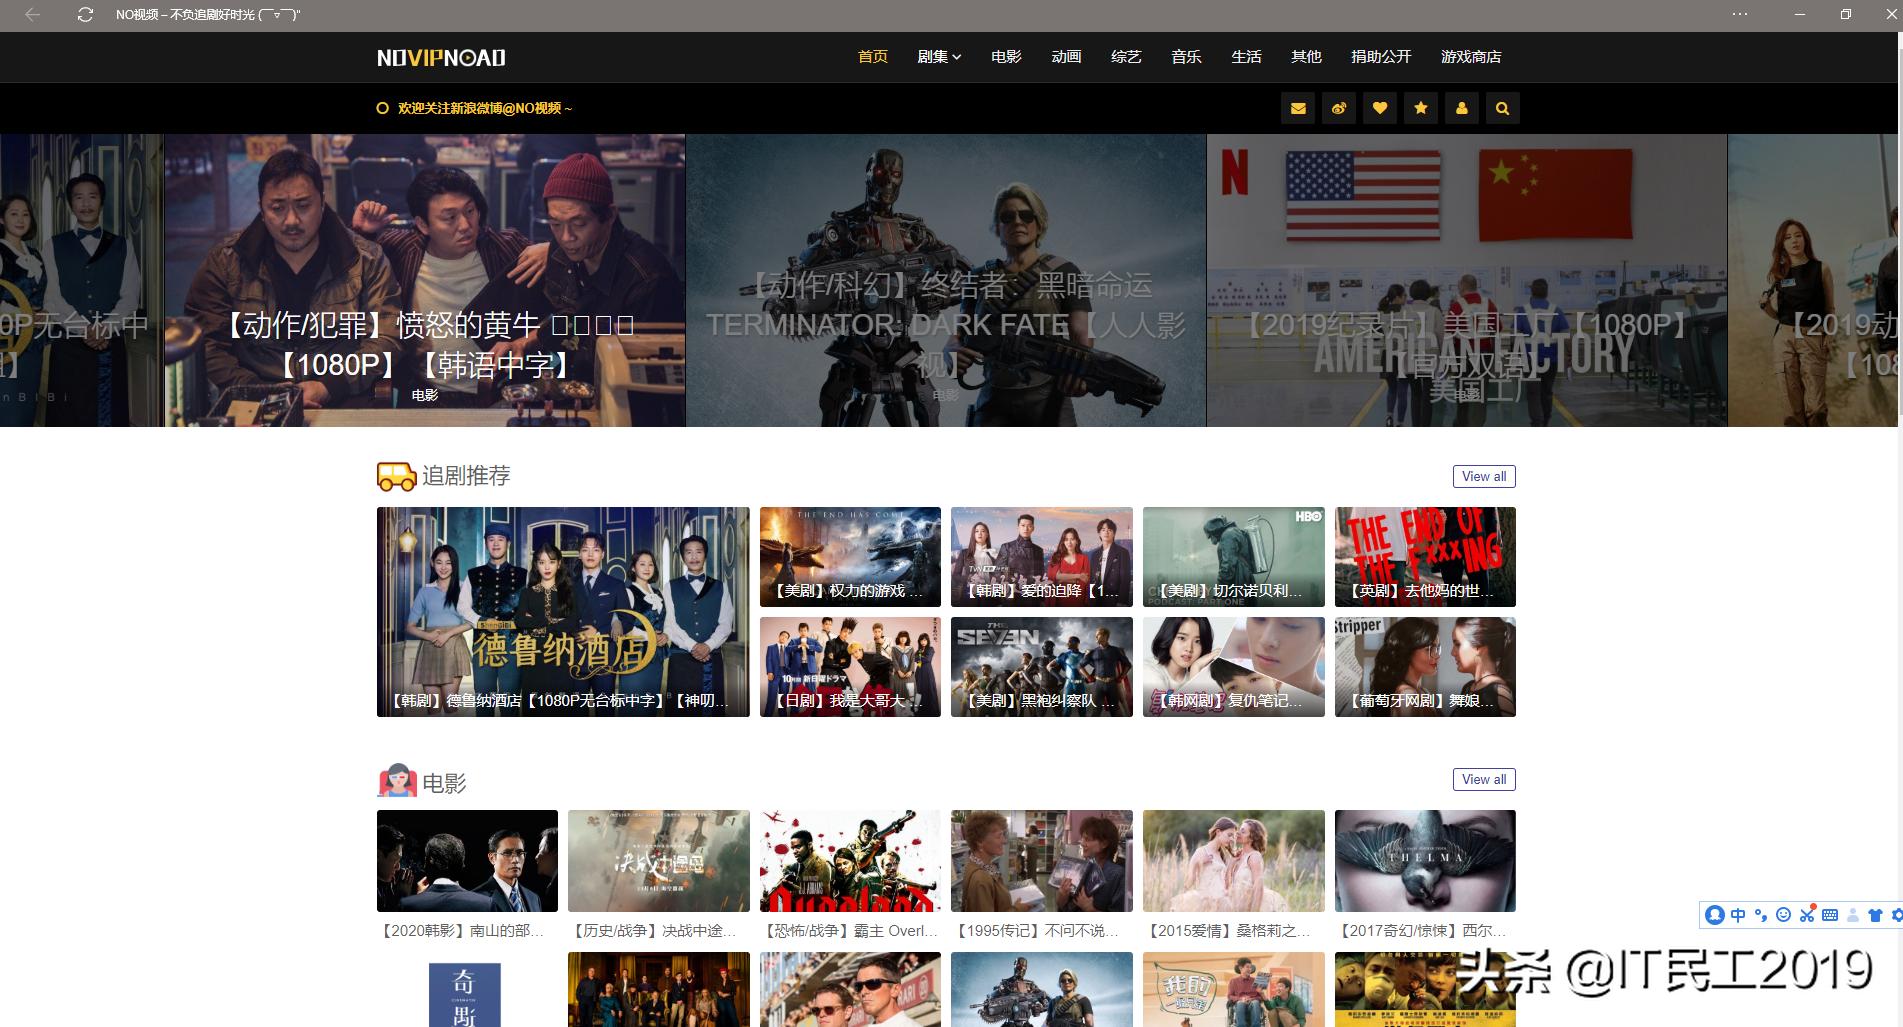1903x1027 pixels.
Task: Open the user profile icon
Action: point(1462,108)
